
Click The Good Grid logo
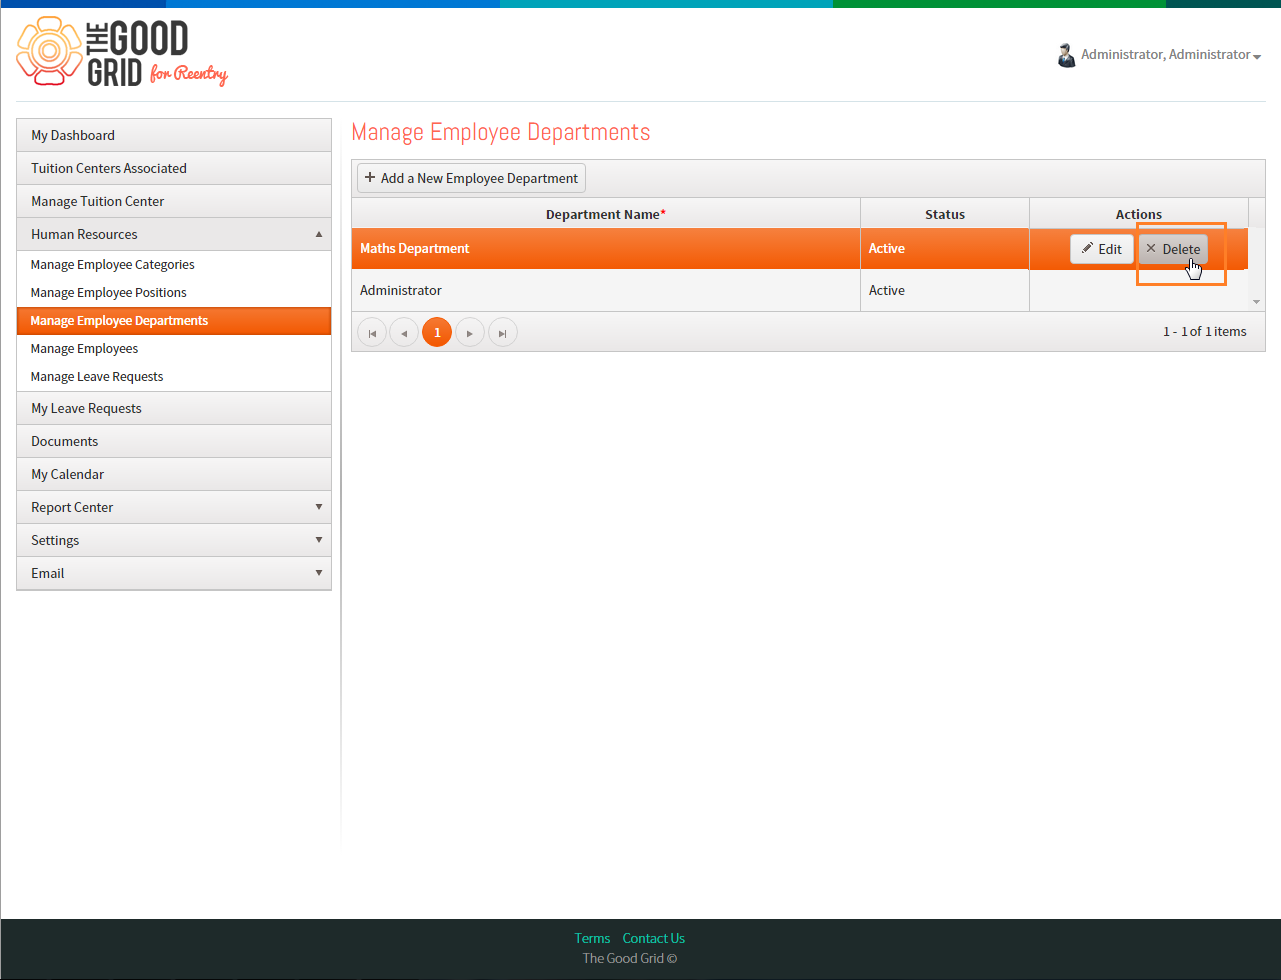coord(123,53)
